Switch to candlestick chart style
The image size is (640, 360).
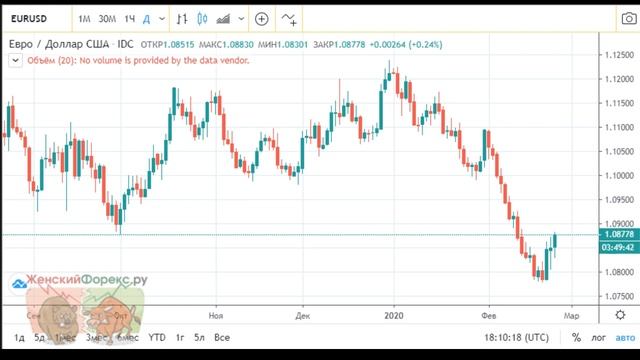(202, 19)
